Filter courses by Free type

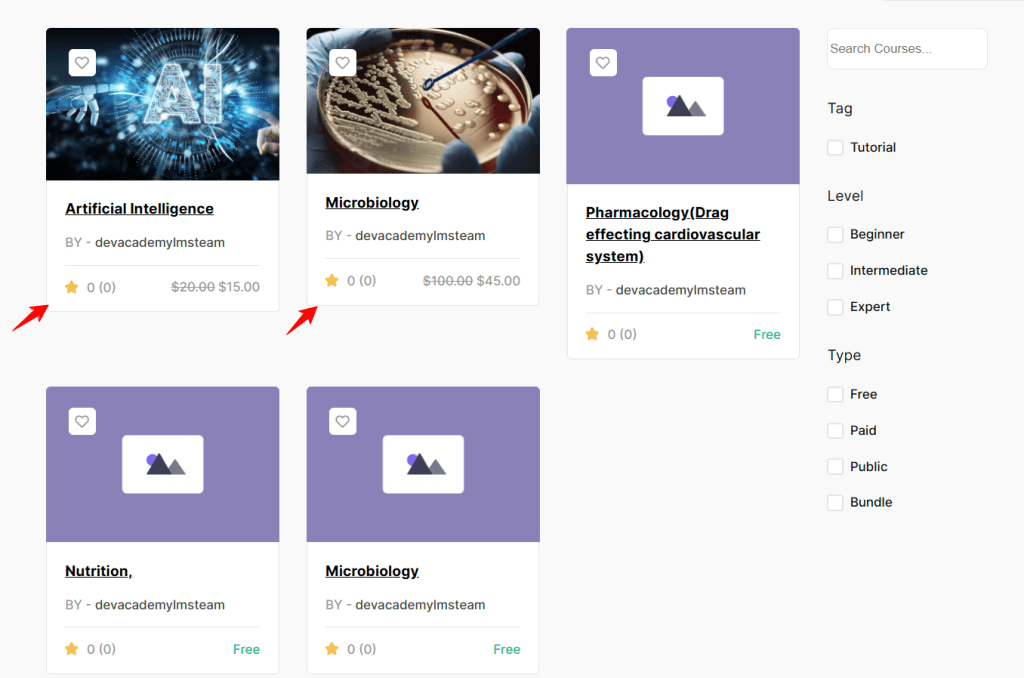(835, 395)
